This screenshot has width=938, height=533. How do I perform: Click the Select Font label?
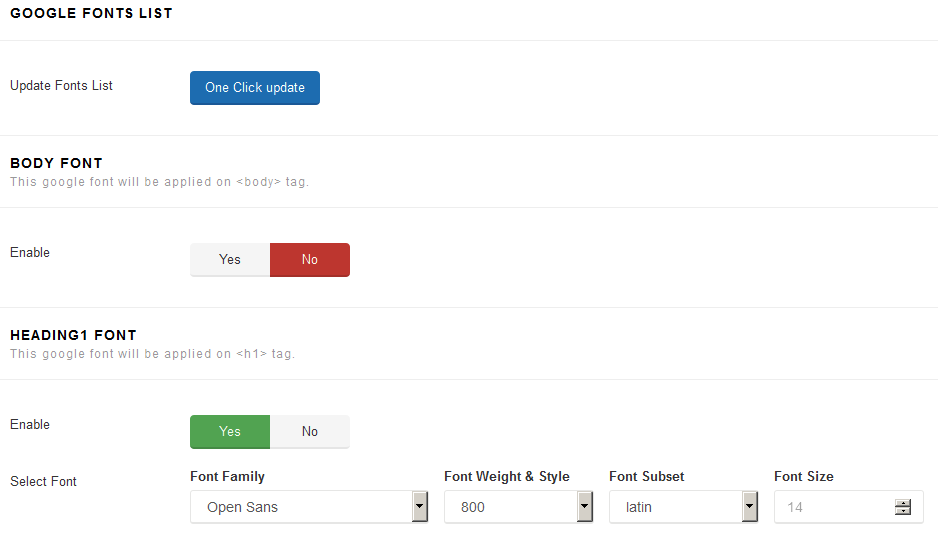click(43, 482)
